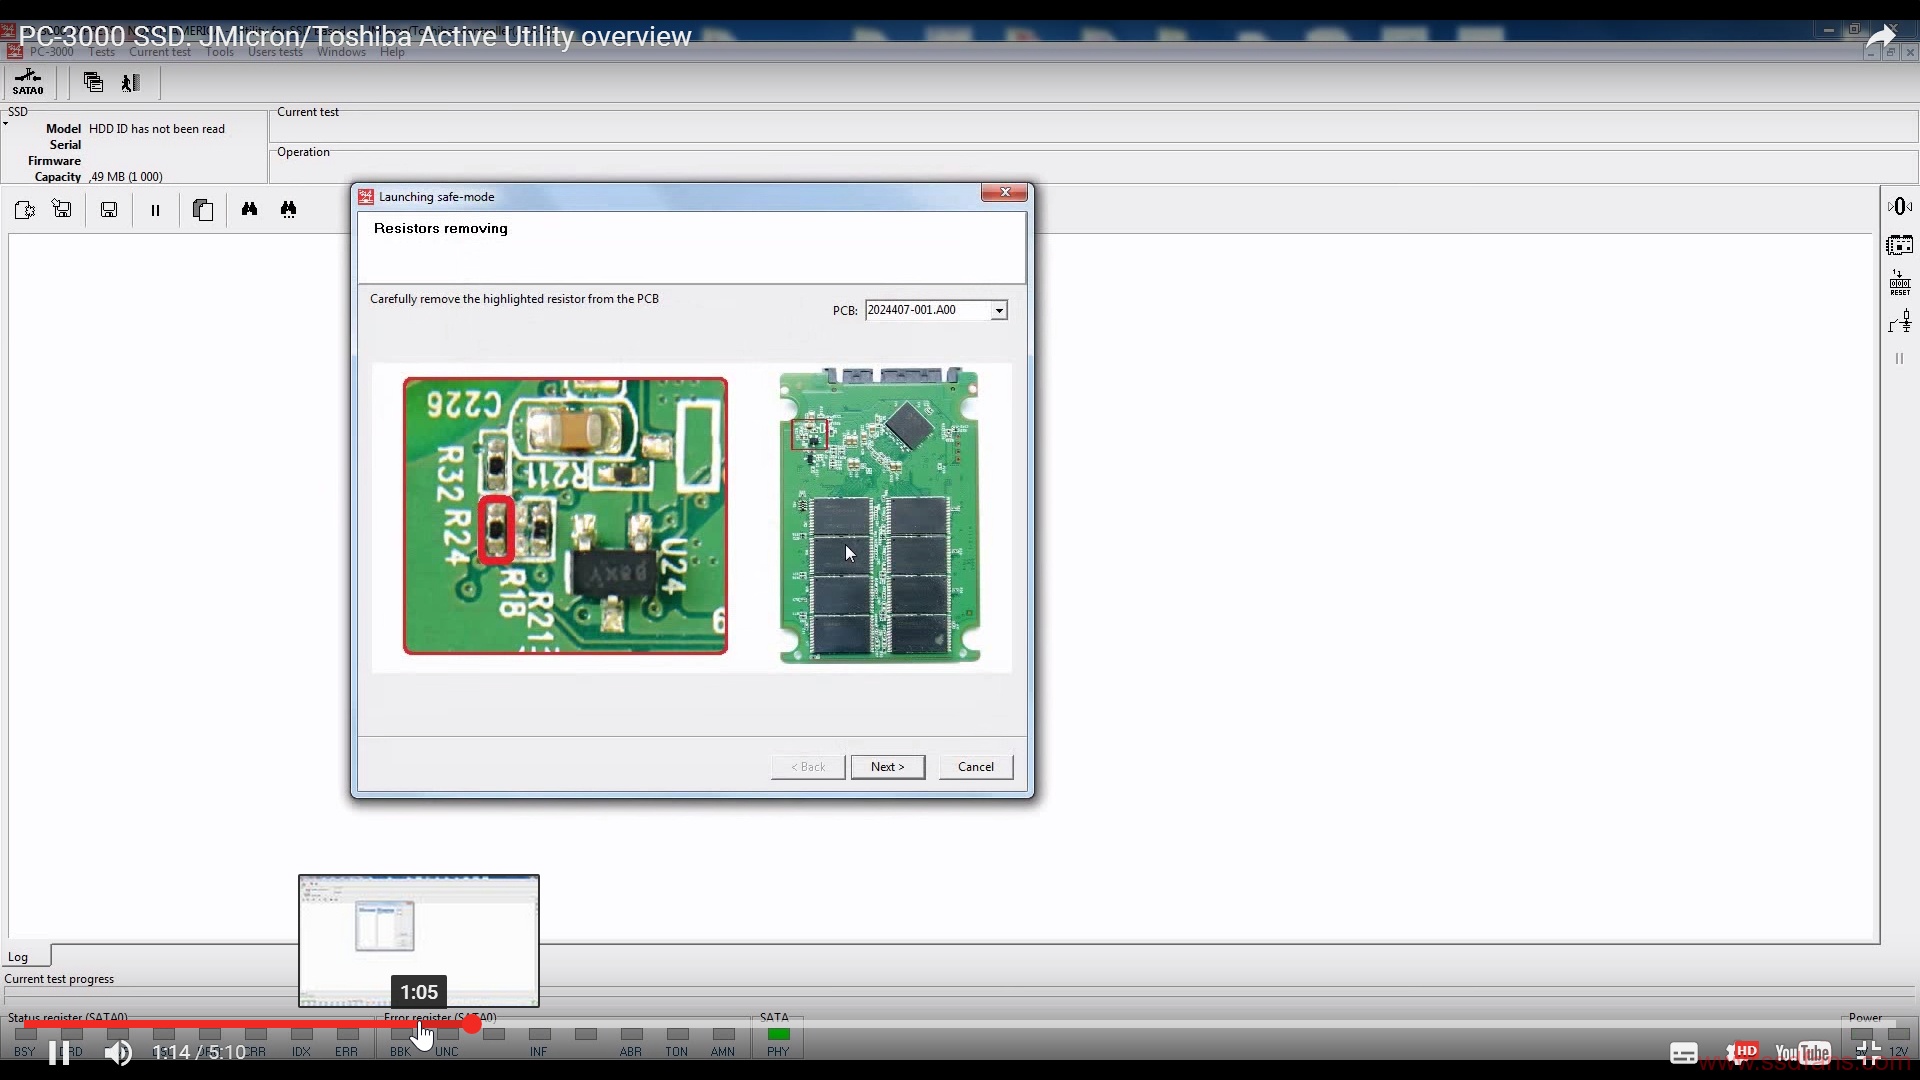1920x1080 pixels.
Task: Click the second toolbar save-profile icon
Action: click(x=62, y=209)
